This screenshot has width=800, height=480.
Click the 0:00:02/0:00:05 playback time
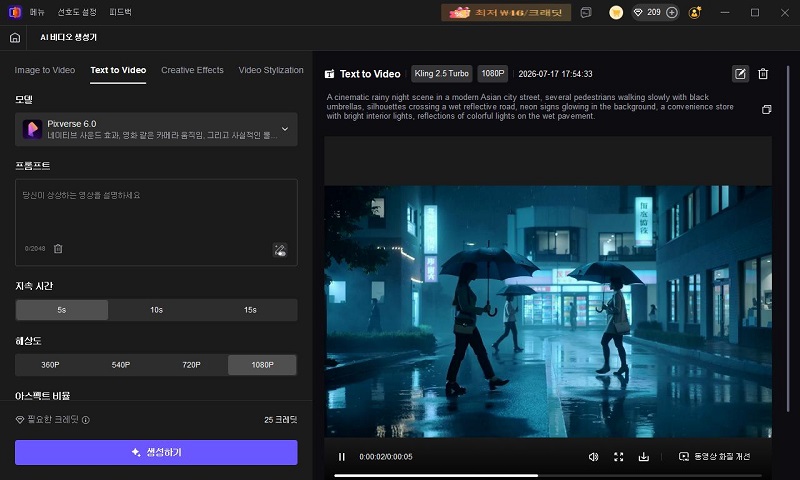coord(386,457)
